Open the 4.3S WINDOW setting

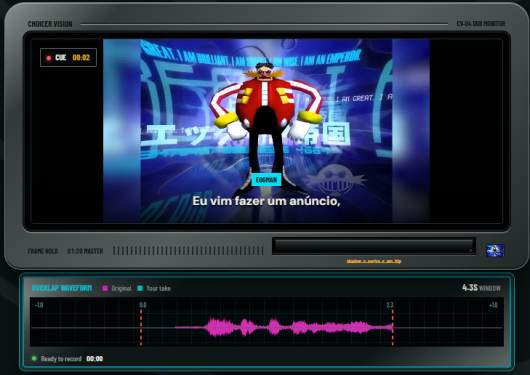(481, 288)
